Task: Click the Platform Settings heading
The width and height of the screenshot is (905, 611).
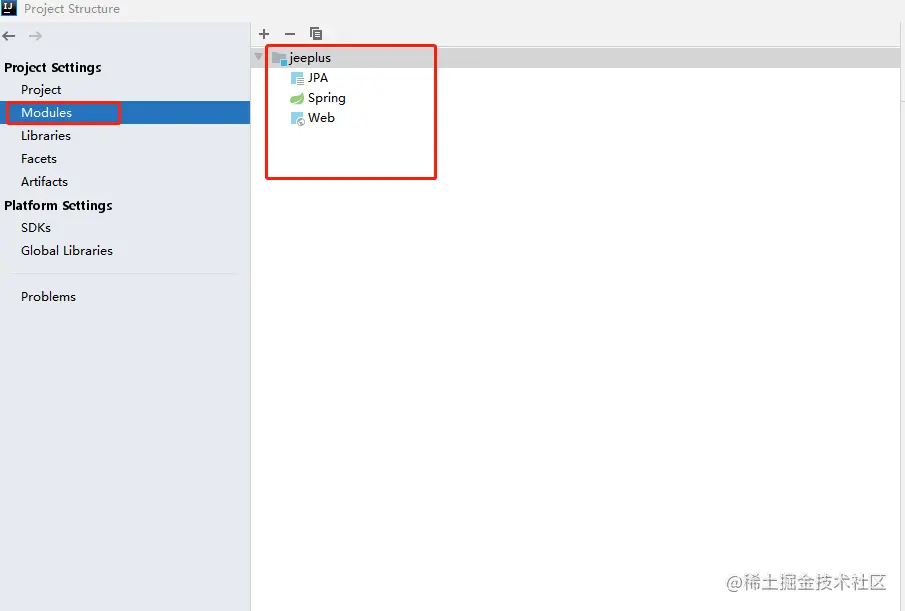Action: click(x=58, y=205)
